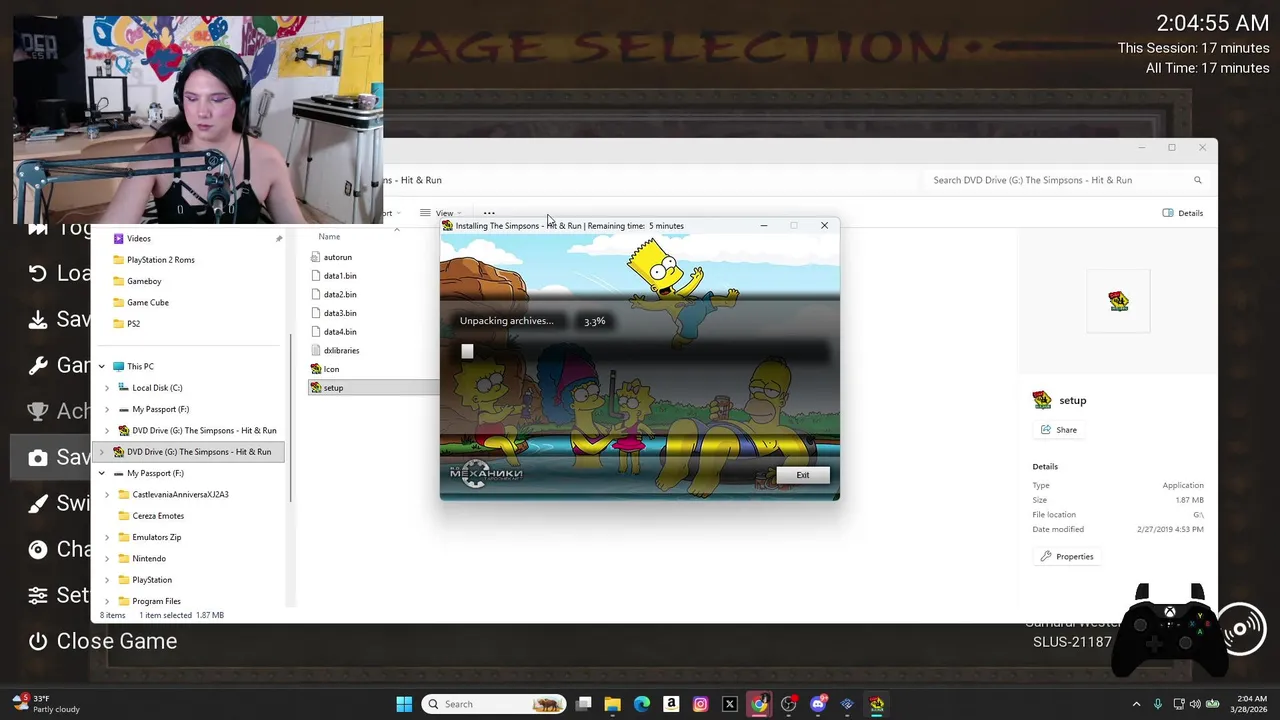Show hidden system tray icons

pyautogui.click(x=1136, y=704)
